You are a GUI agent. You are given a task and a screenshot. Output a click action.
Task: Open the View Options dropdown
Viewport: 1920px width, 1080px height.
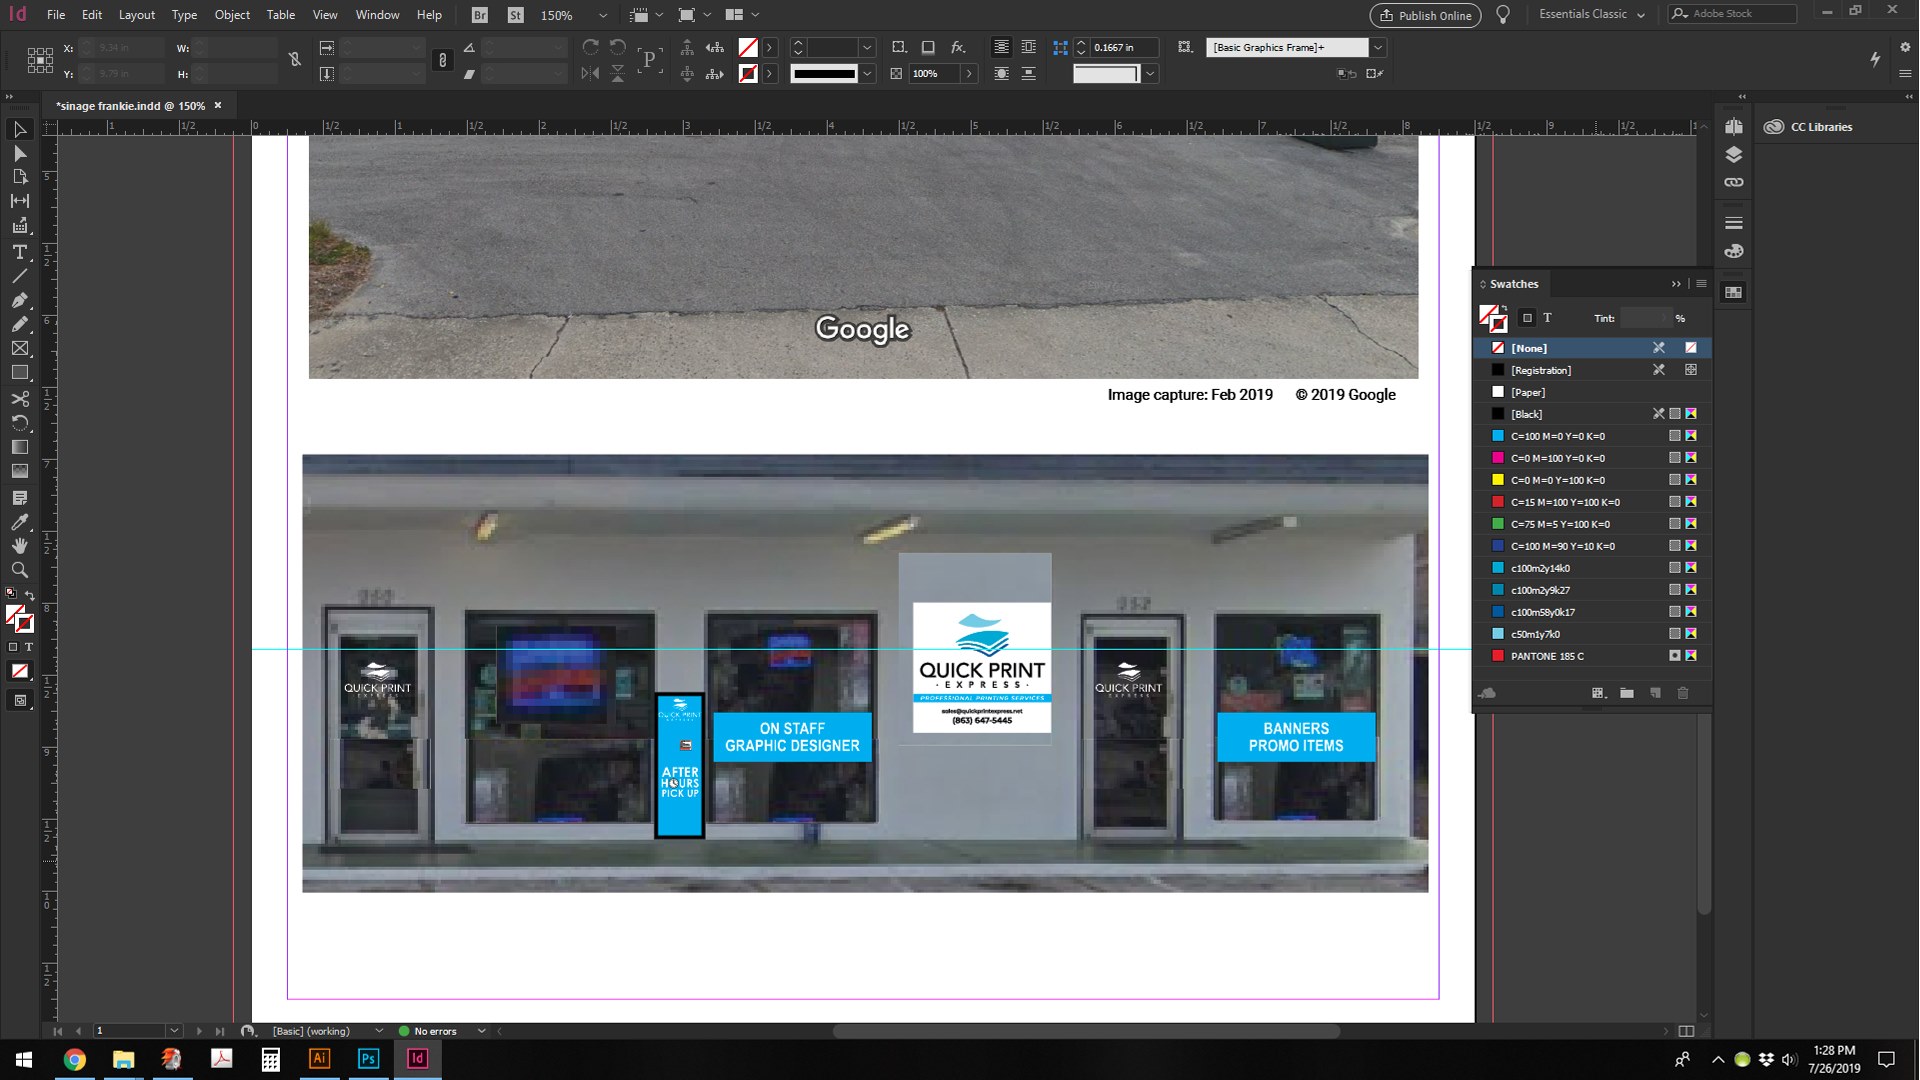(645, 15)
